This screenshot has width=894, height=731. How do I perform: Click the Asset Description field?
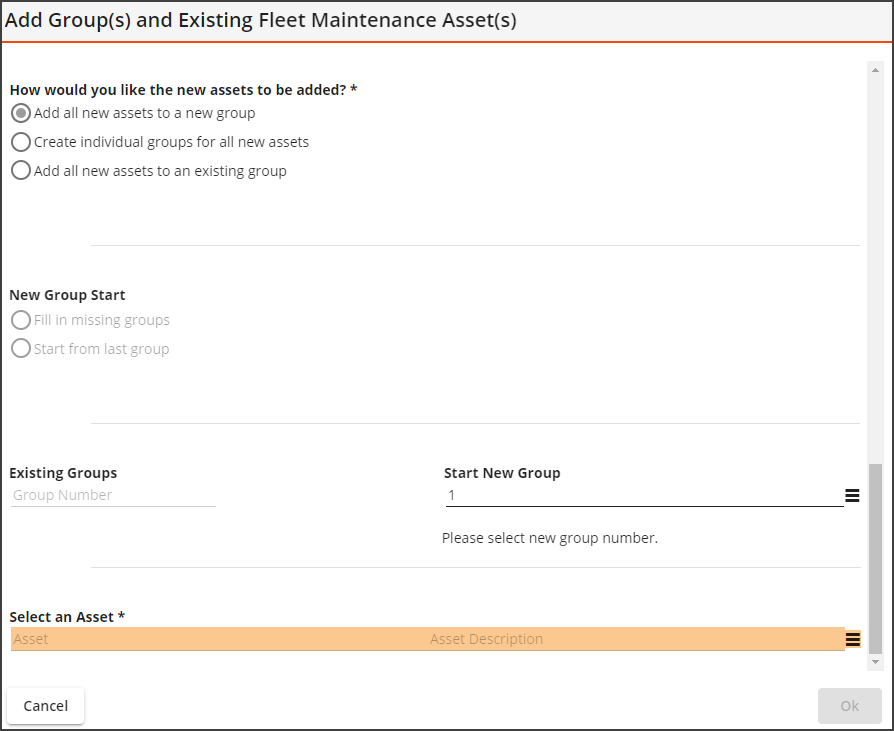(x=636, y=639)
